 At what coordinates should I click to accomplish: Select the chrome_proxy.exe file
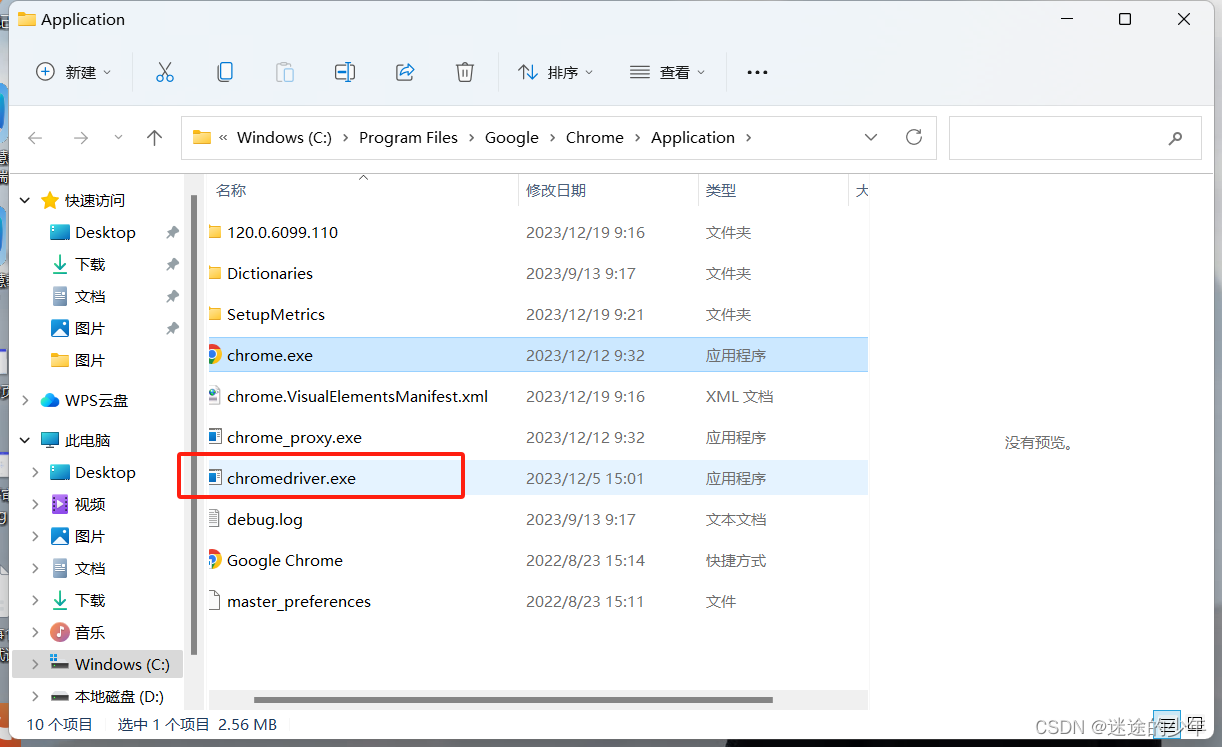click(x=537, y=437)
